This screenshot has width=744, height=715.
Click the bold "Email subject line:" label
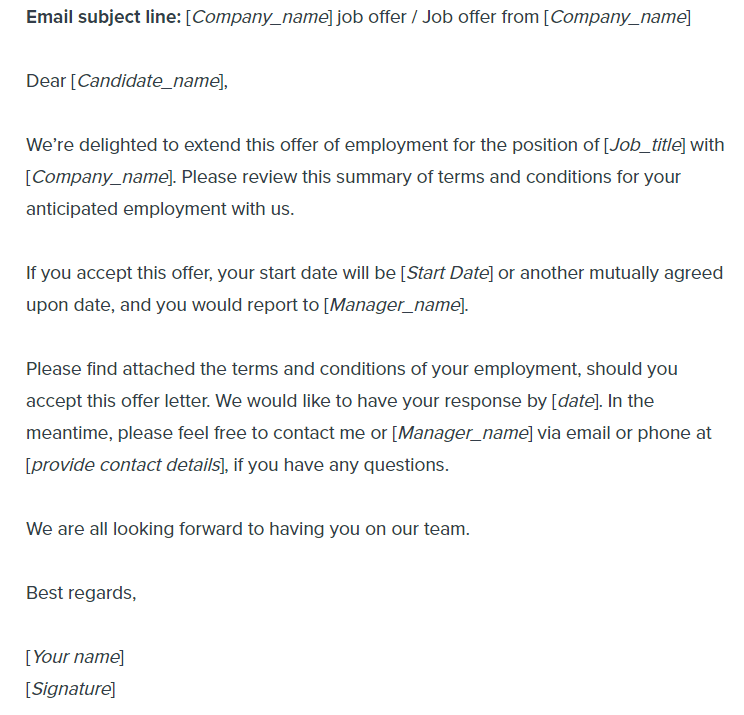click(x=103, y=17)
